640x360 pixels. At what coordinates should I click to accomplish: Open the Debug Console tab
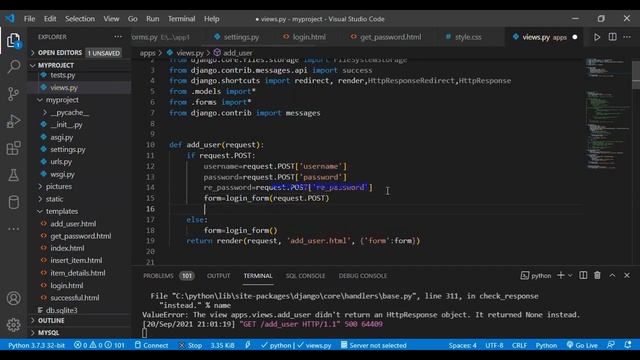point(362,276)
